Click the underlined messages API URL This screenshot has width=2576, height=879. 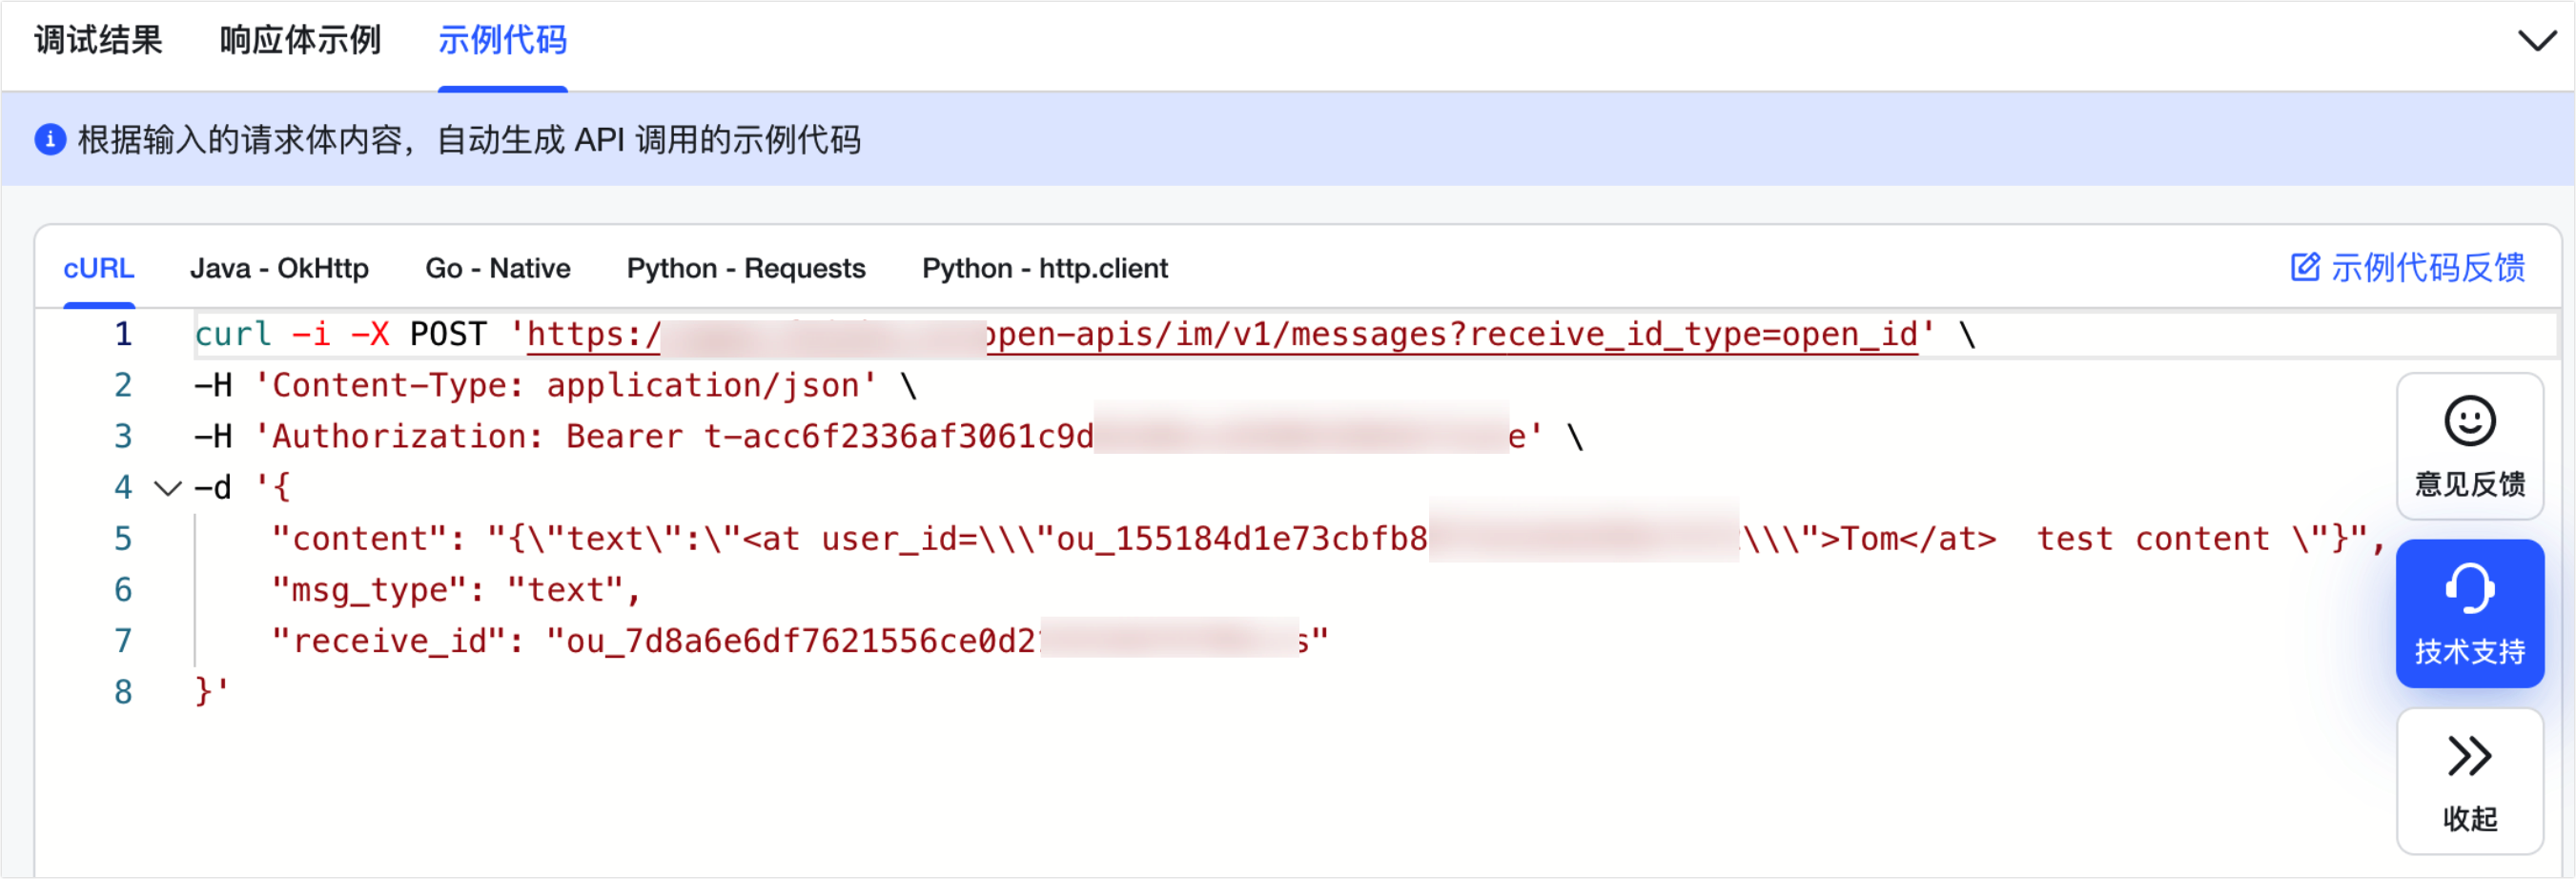coord(1222,334)
